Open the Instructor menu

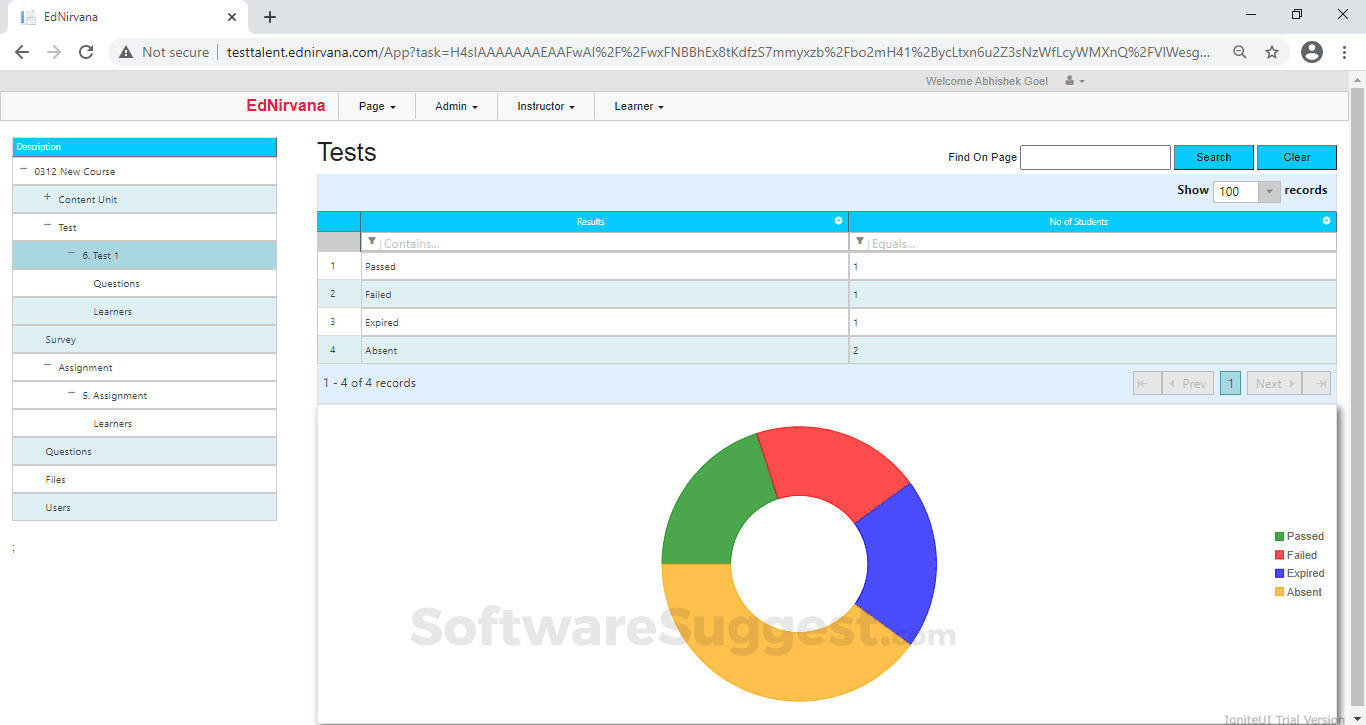click(x=545, y=106)
